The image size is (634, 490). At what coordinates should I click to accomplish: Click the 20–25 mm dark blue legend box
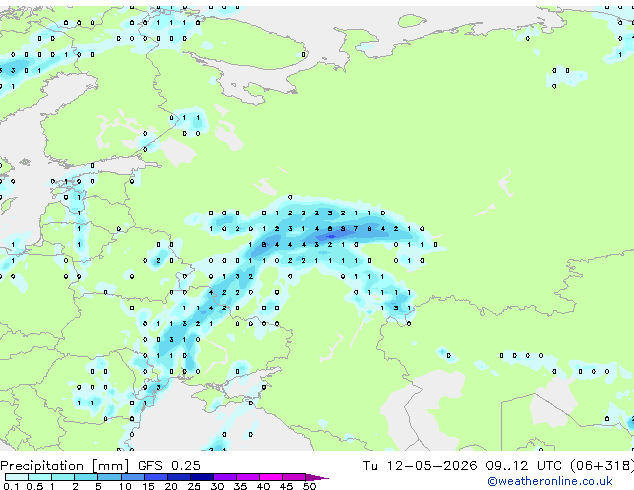[178, 477]
